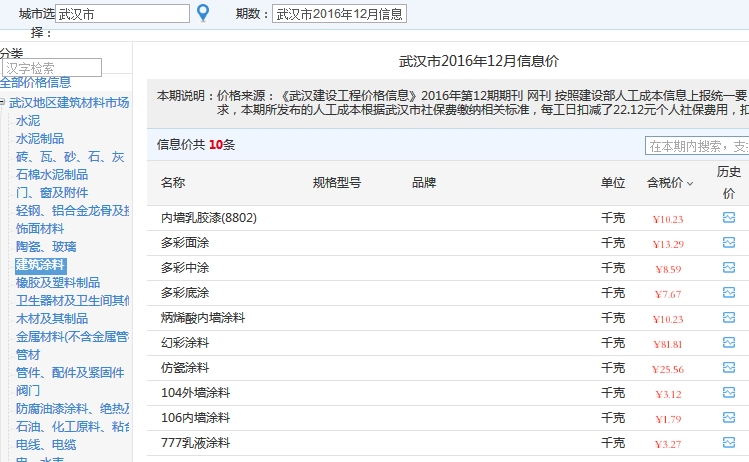This screenshot has width=749, height=462.
Task: Click the ¥3.12 price value
Action: (668, 394)
